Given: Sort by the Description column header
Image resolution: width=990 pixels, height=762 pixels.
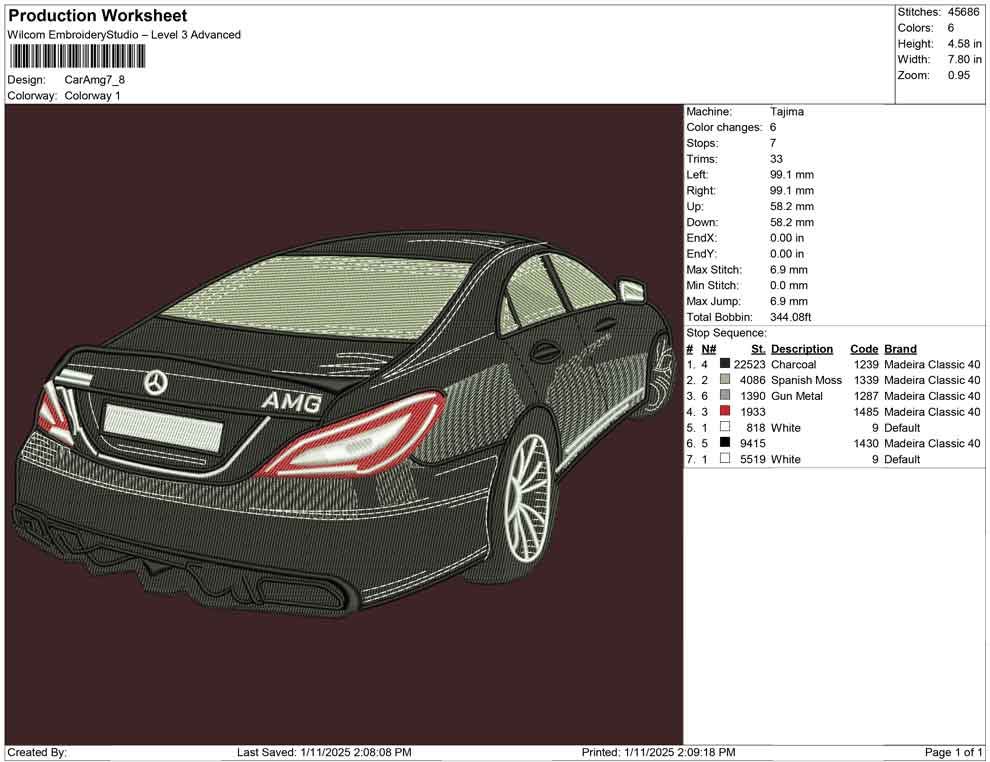Looking at the screenshot, I should coord(803,348).
